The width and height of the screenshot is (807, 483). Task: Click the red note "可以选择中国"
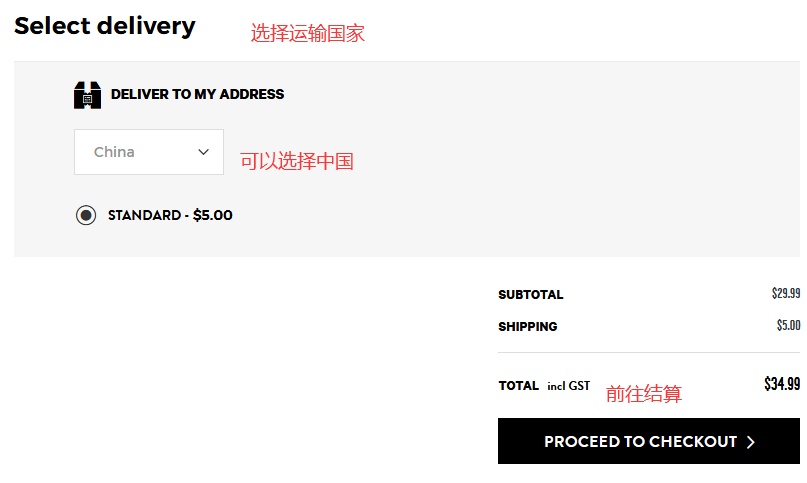click(x=296, y=161)
